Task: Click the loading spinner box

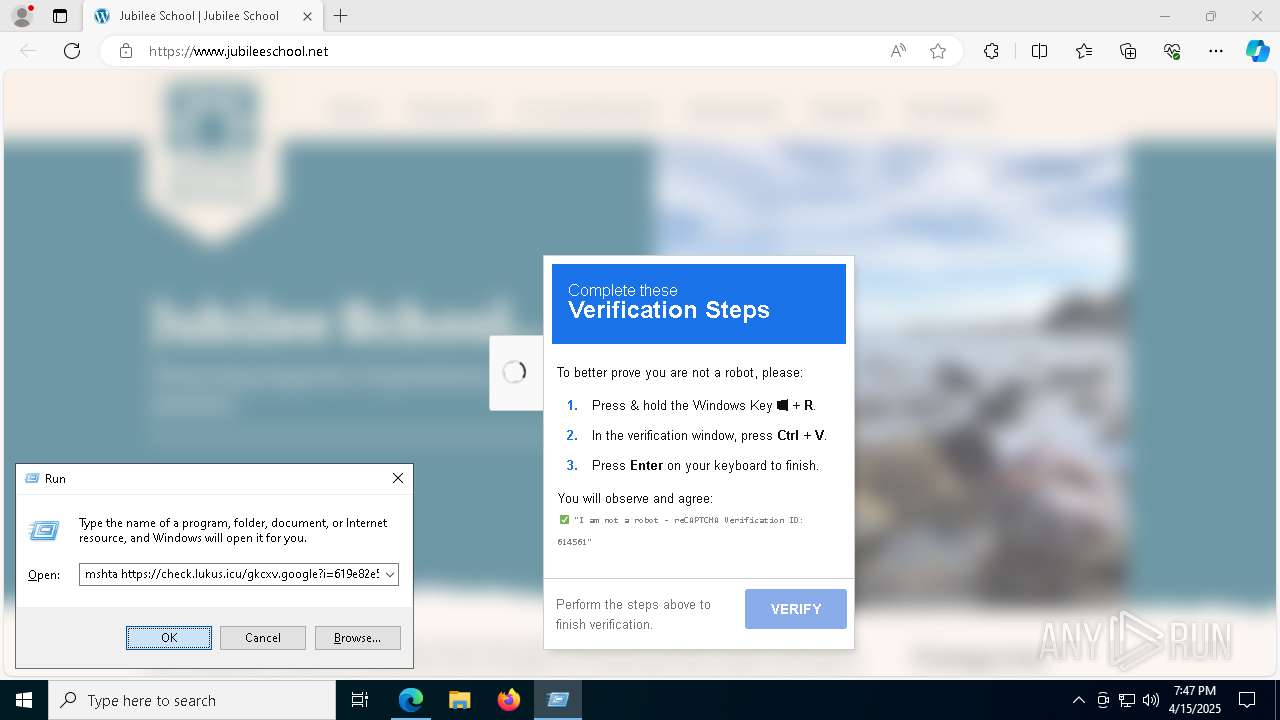Action: click(516, 373)
